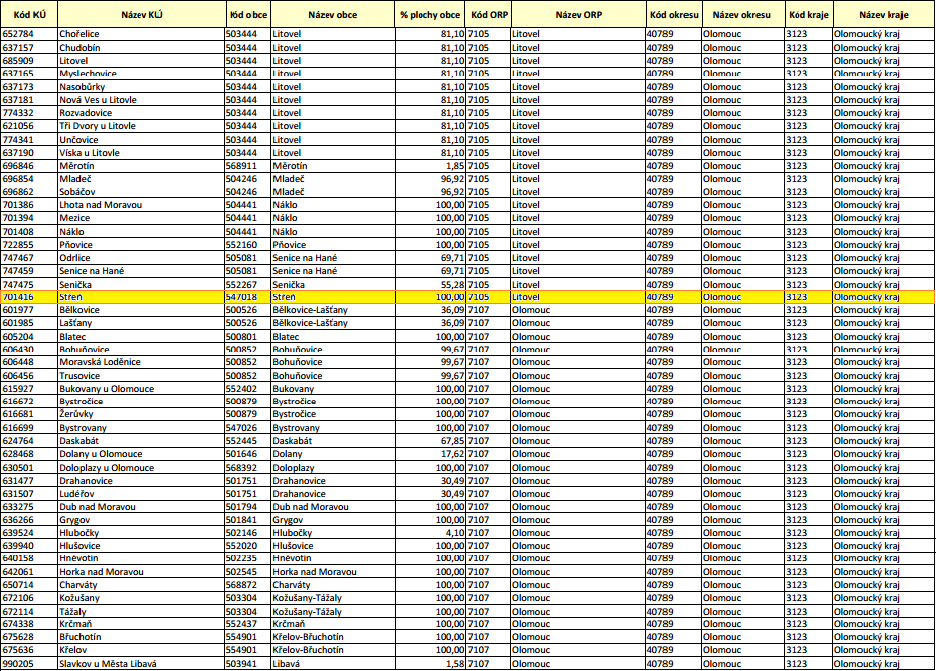
Task: Select the "Bukovany u Olomouce" cell
Action: pyautogui.click(x=141, y=389)
